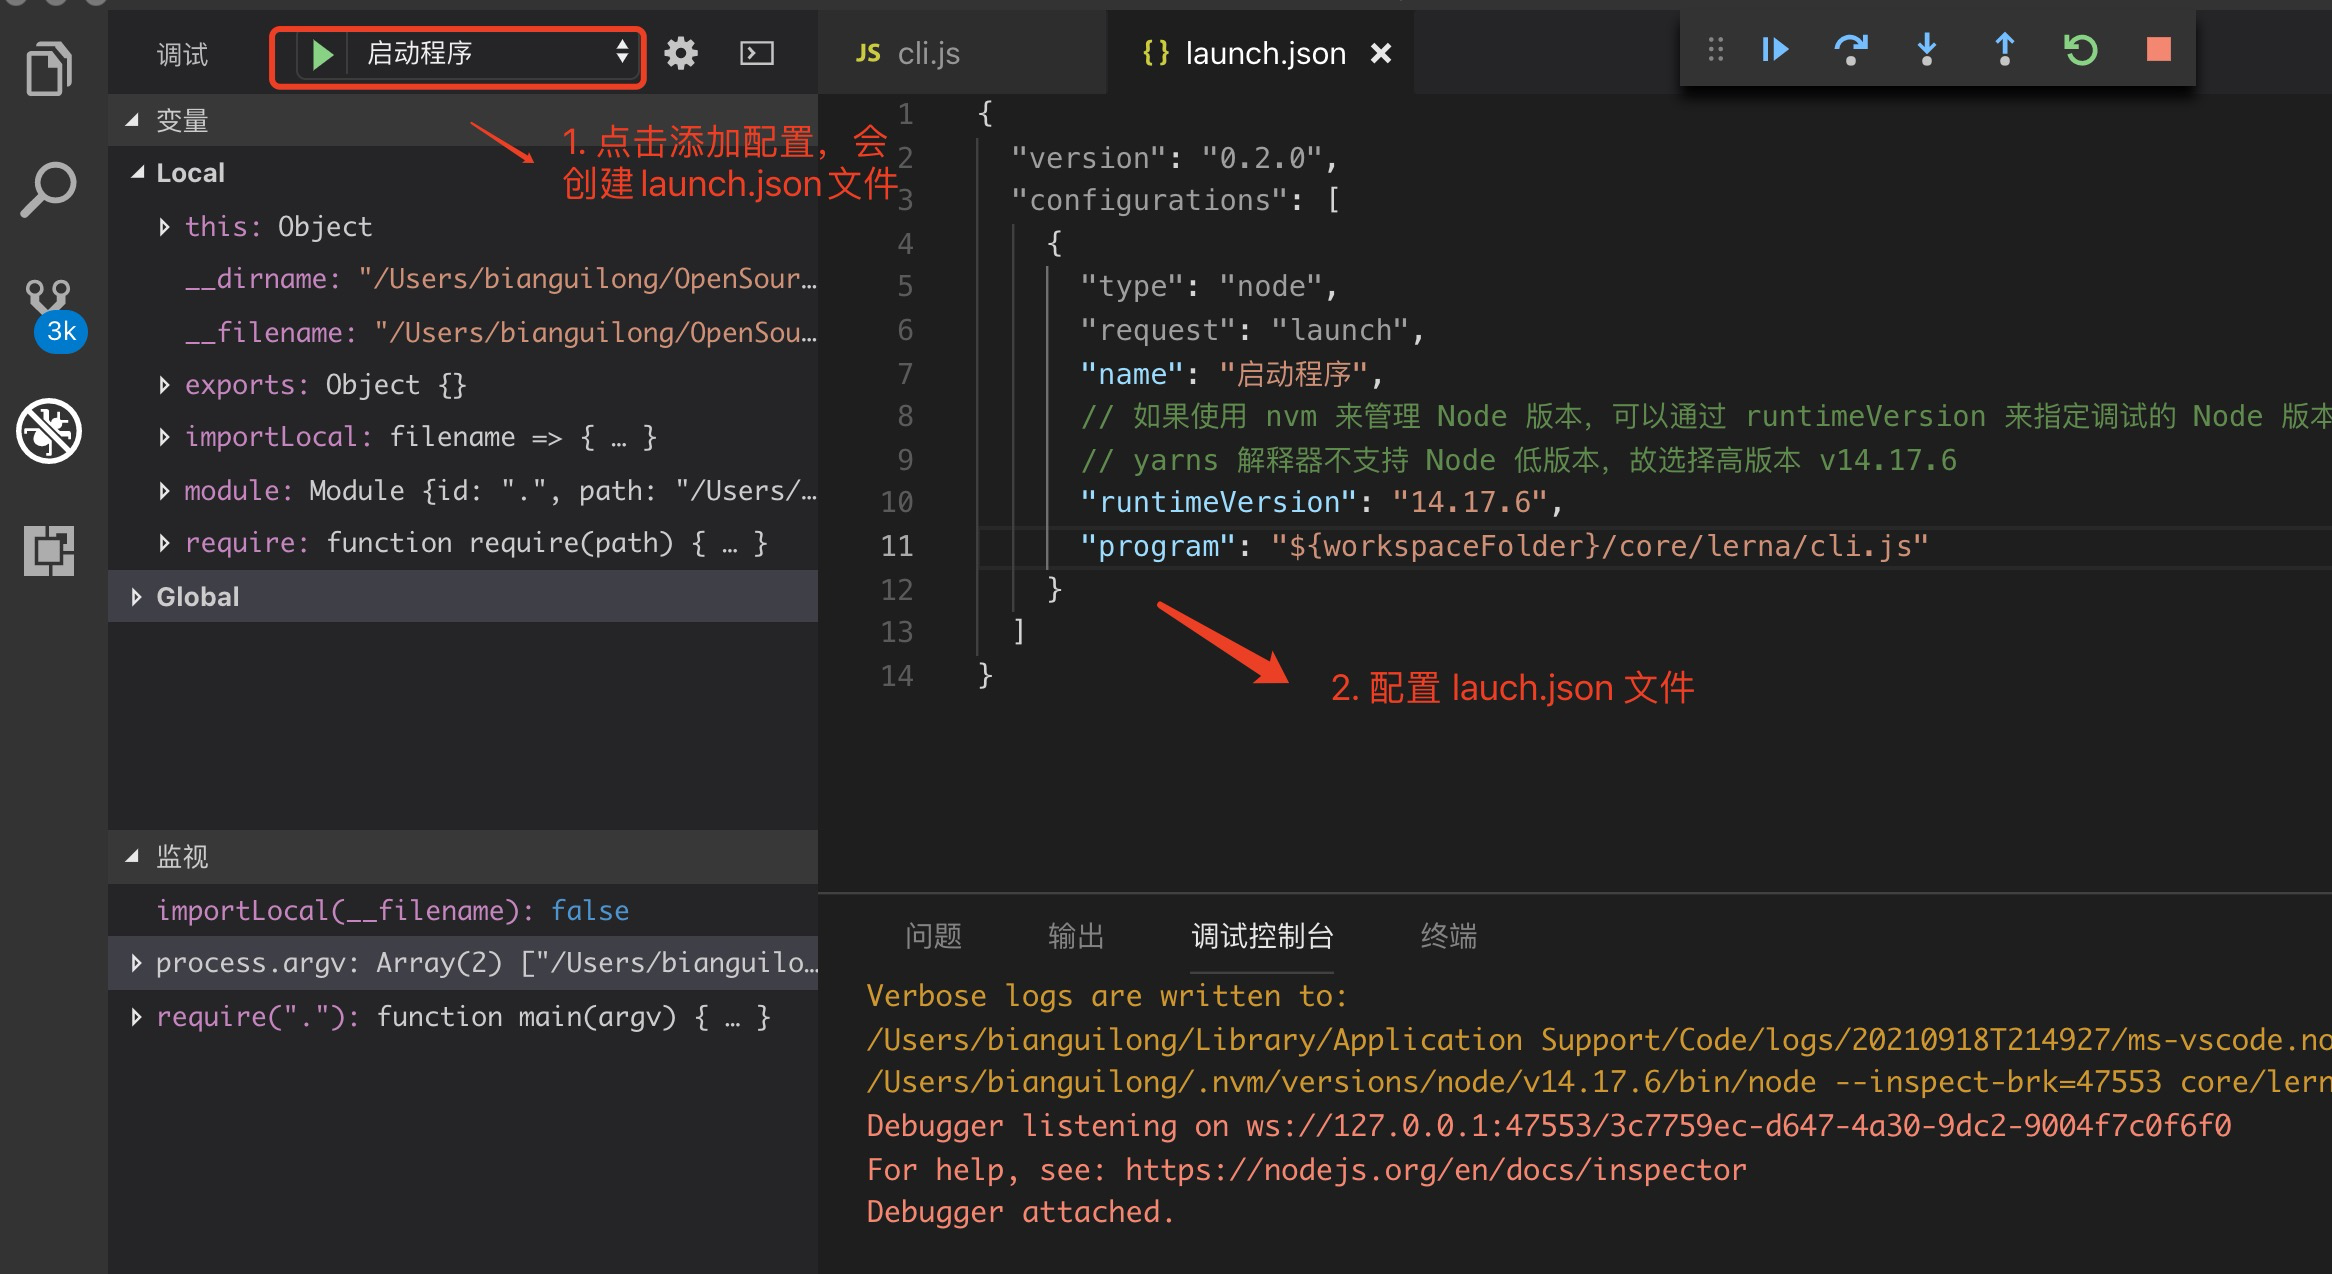Viewport: 2332px width, 1274px height.
Task: Open the 终端 panel tab
Action: pos(1448,936)
